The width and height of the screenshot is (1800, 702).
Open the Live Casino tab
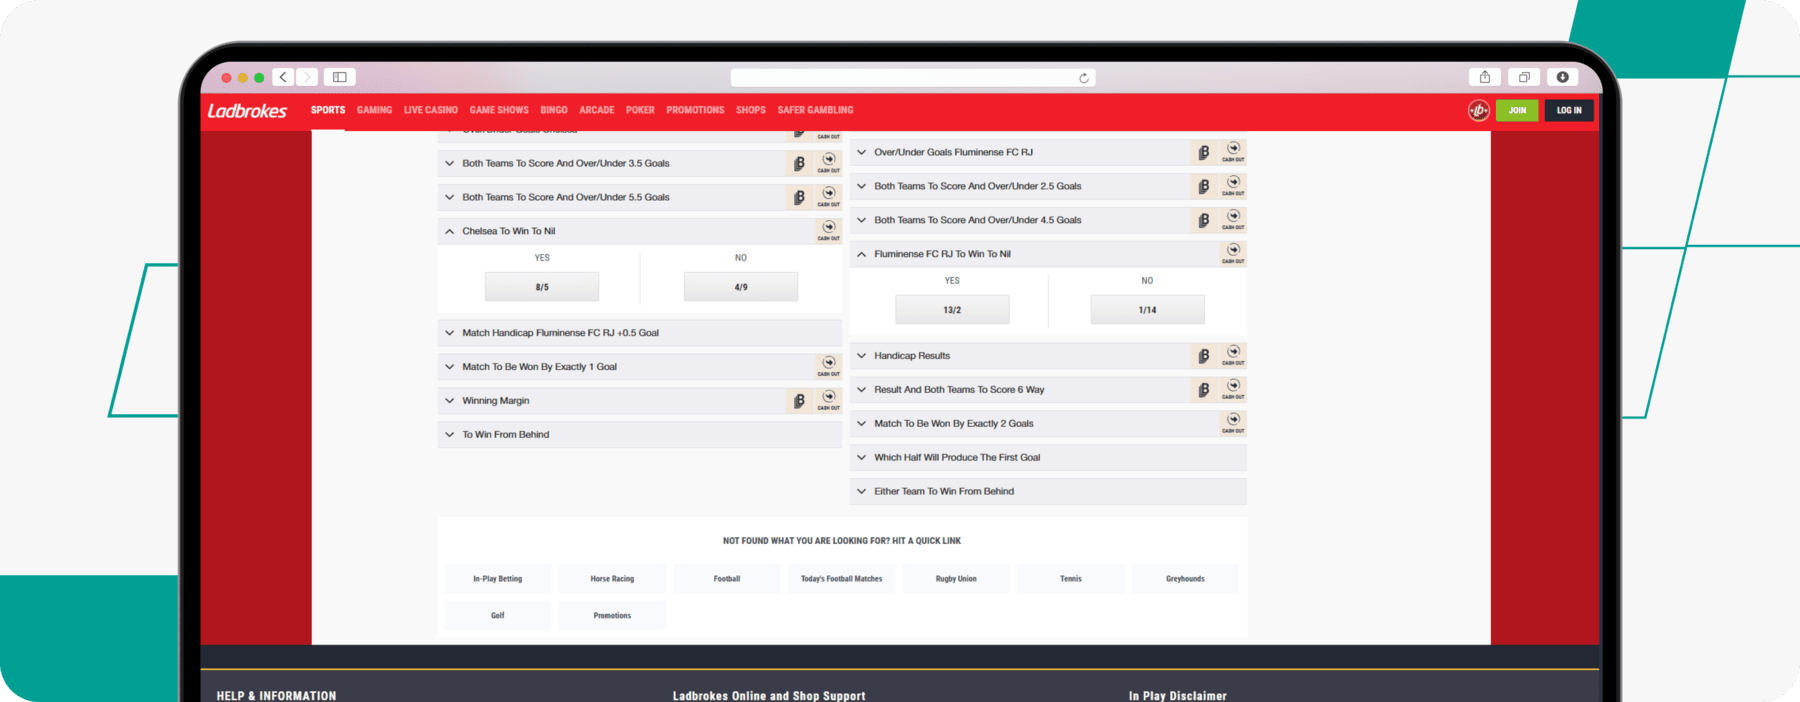pos(431,110)
